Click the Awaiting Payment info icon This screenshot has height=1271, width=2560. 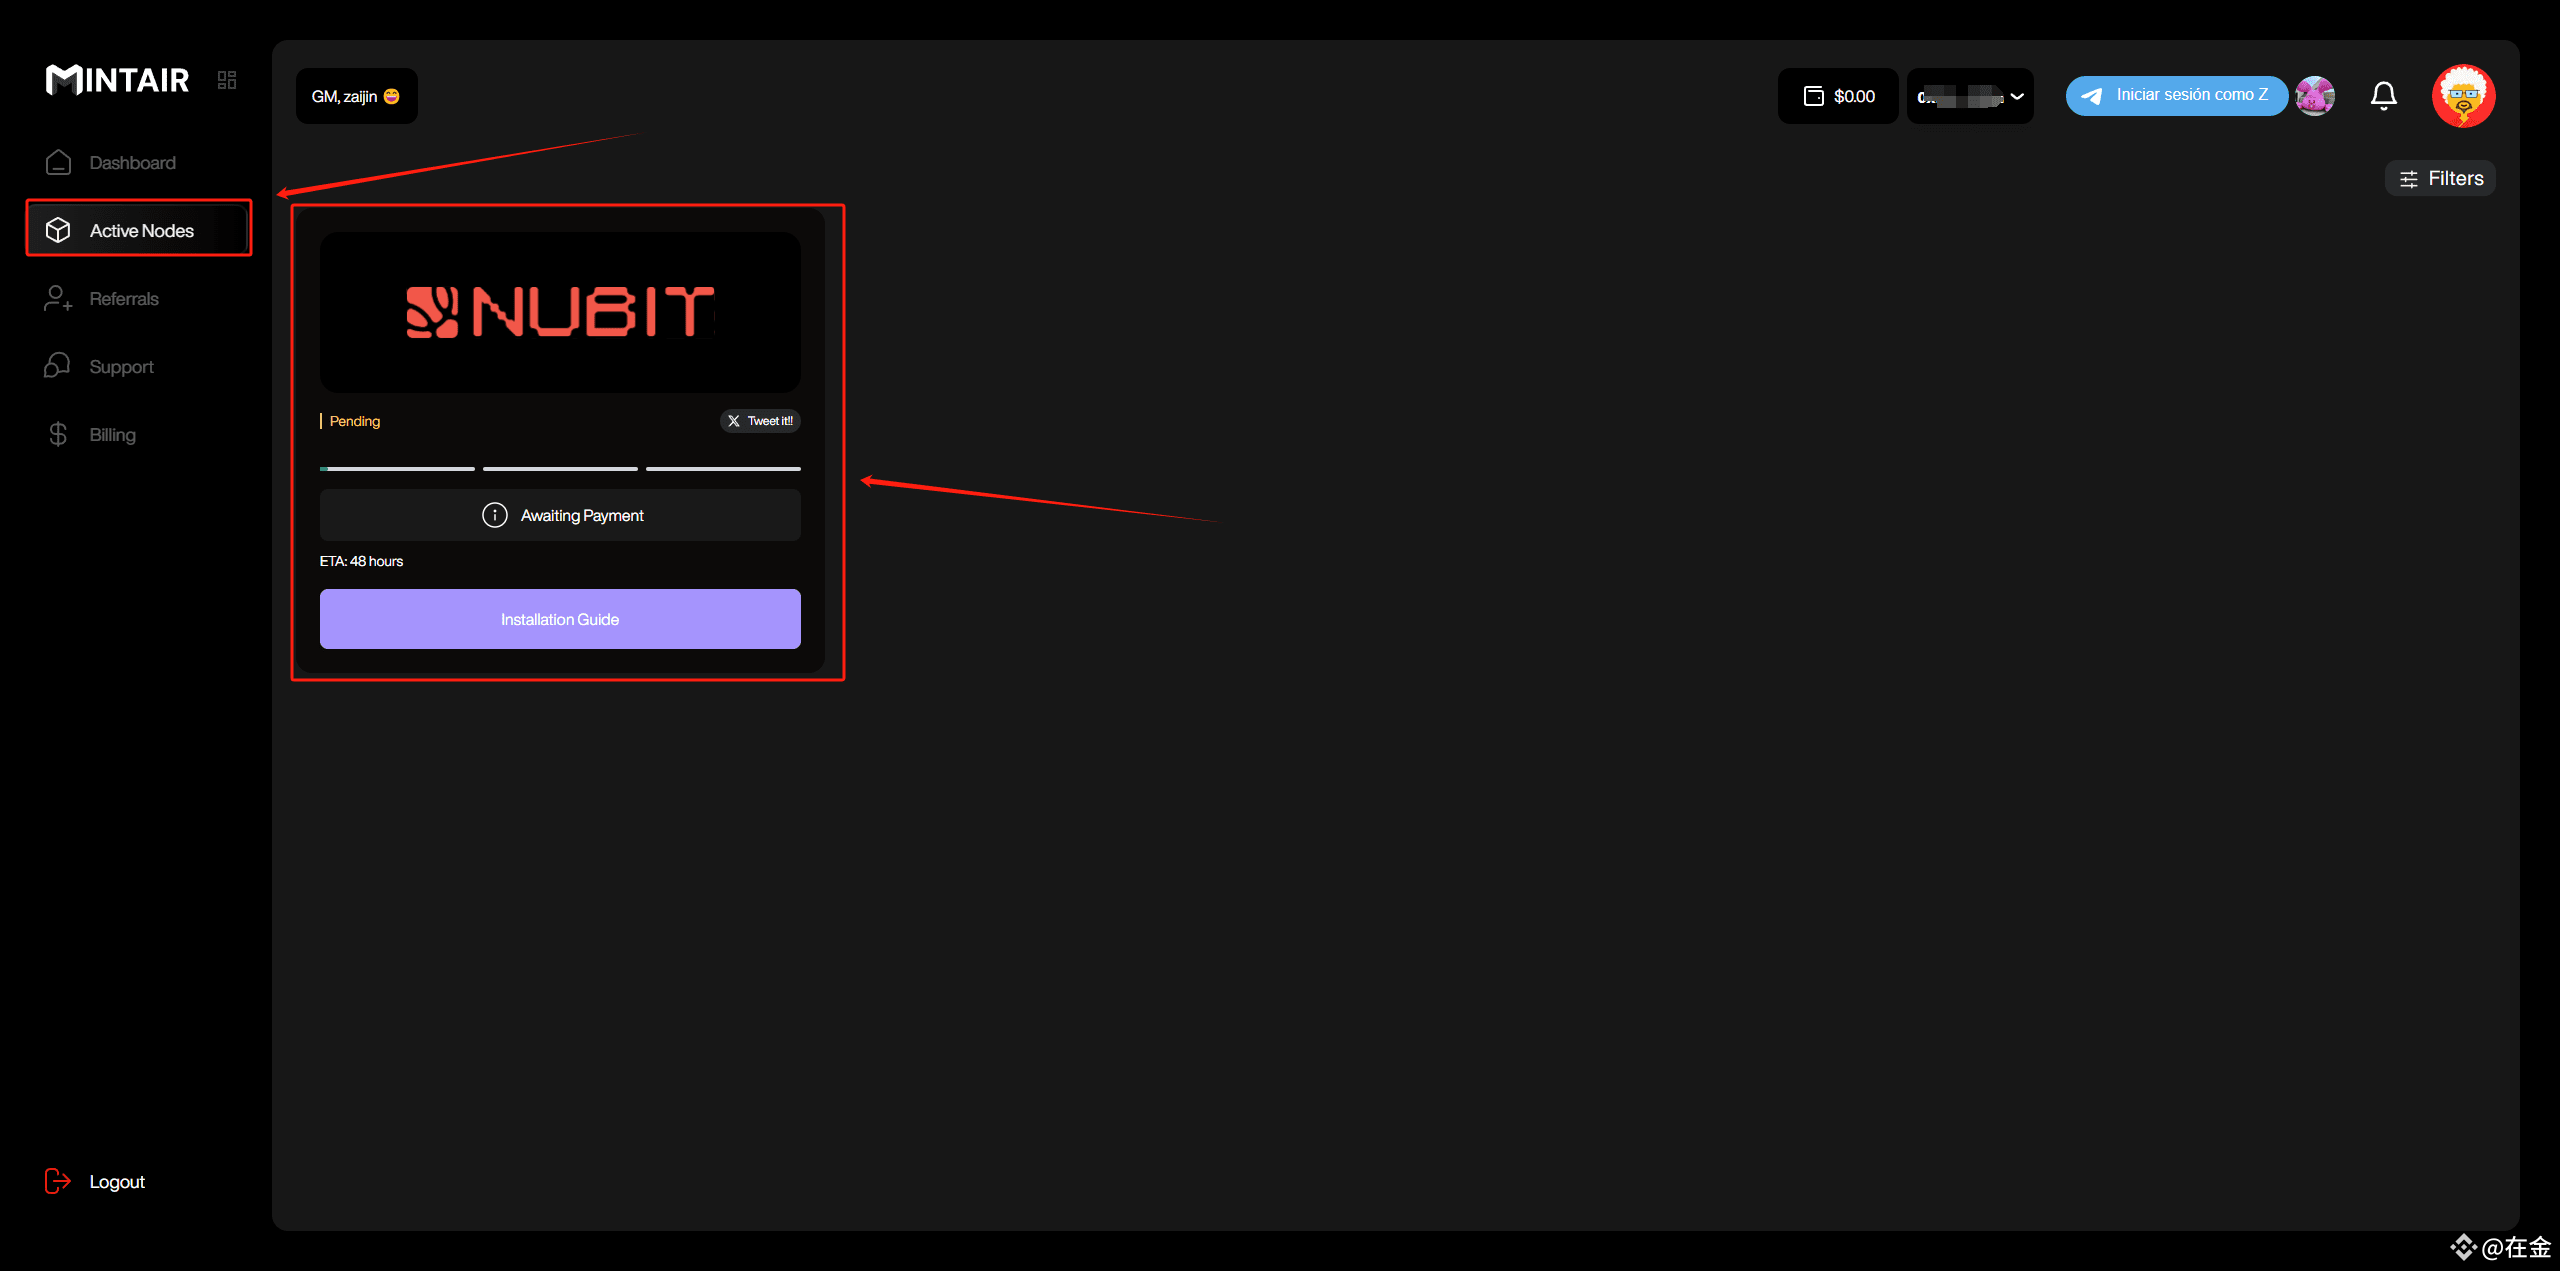(494, 515)
